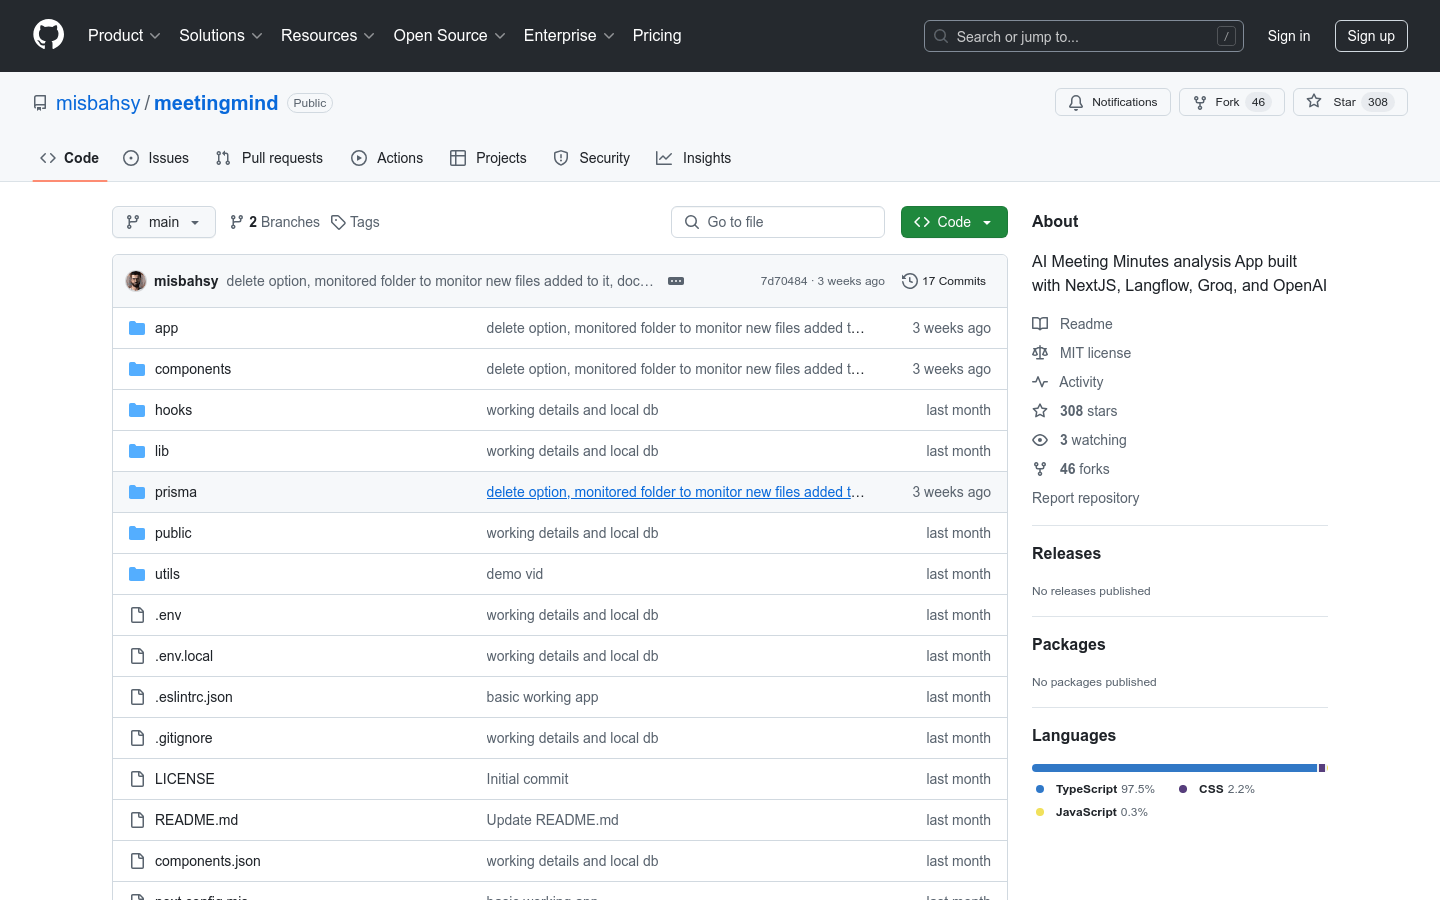Click the forks icon in About
Screen dimensions: 1440x900
[x=1040, y=469]
